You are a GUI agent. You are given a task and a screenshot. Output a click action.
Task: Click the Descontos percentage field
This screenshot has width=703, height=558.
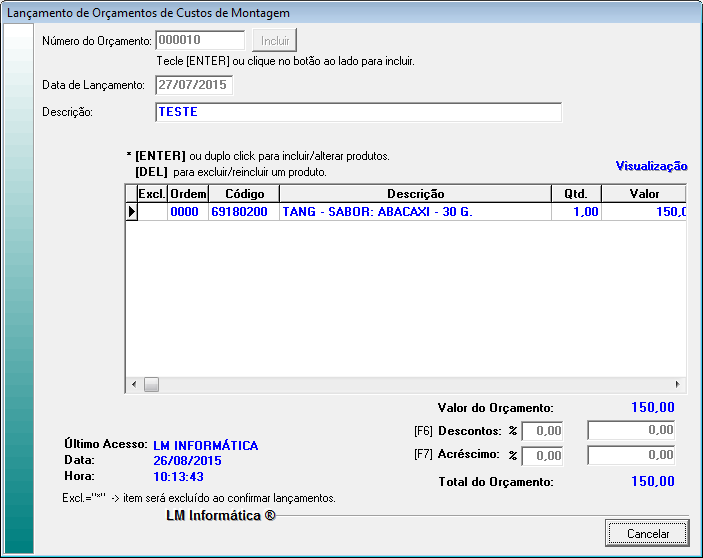[x=543, y=430]
